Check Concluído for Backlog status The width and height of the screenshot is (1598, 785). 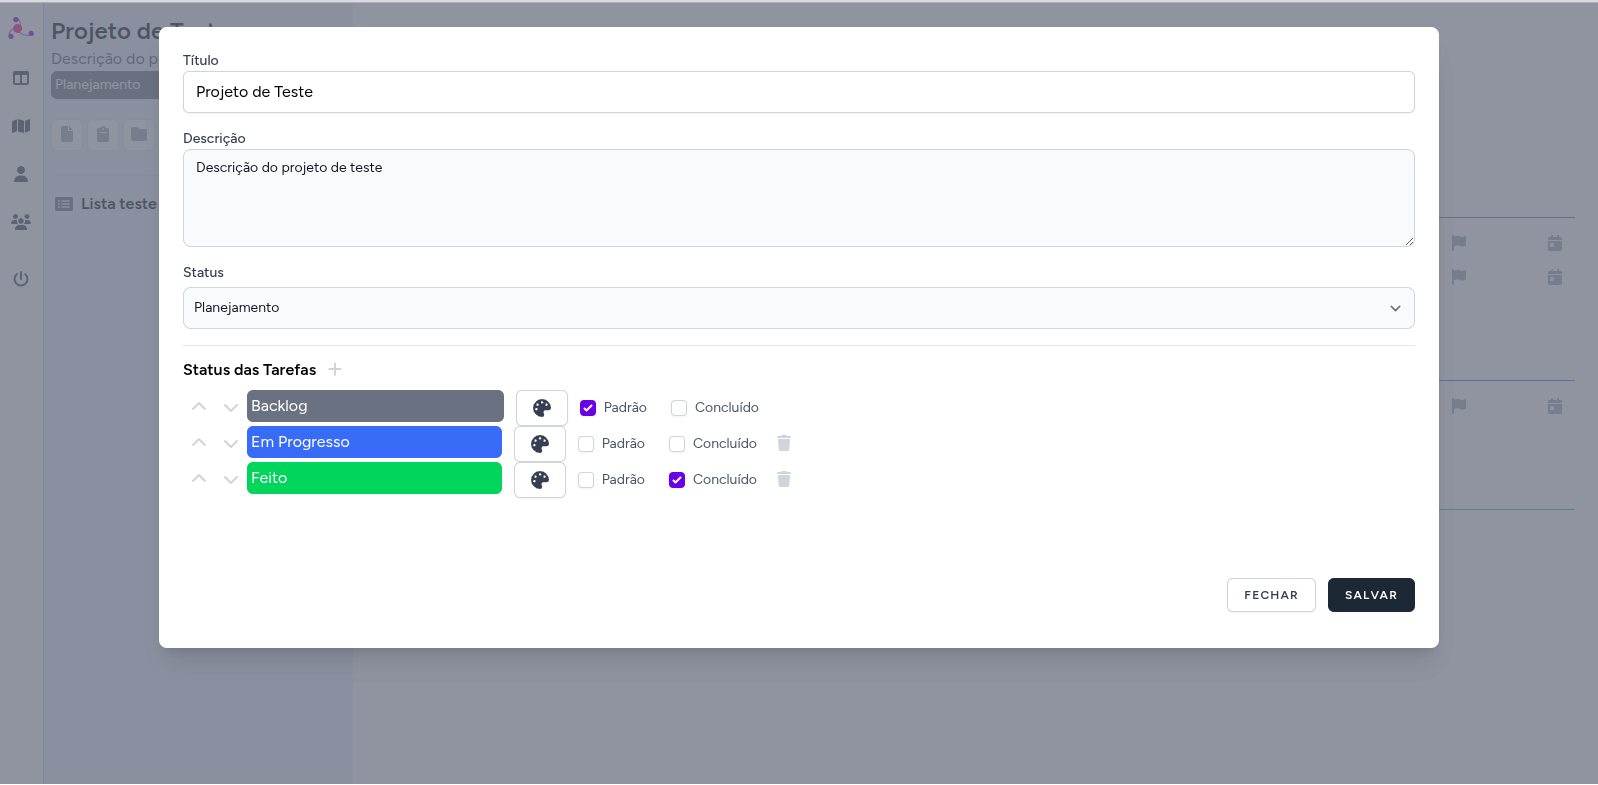(679, 408)
